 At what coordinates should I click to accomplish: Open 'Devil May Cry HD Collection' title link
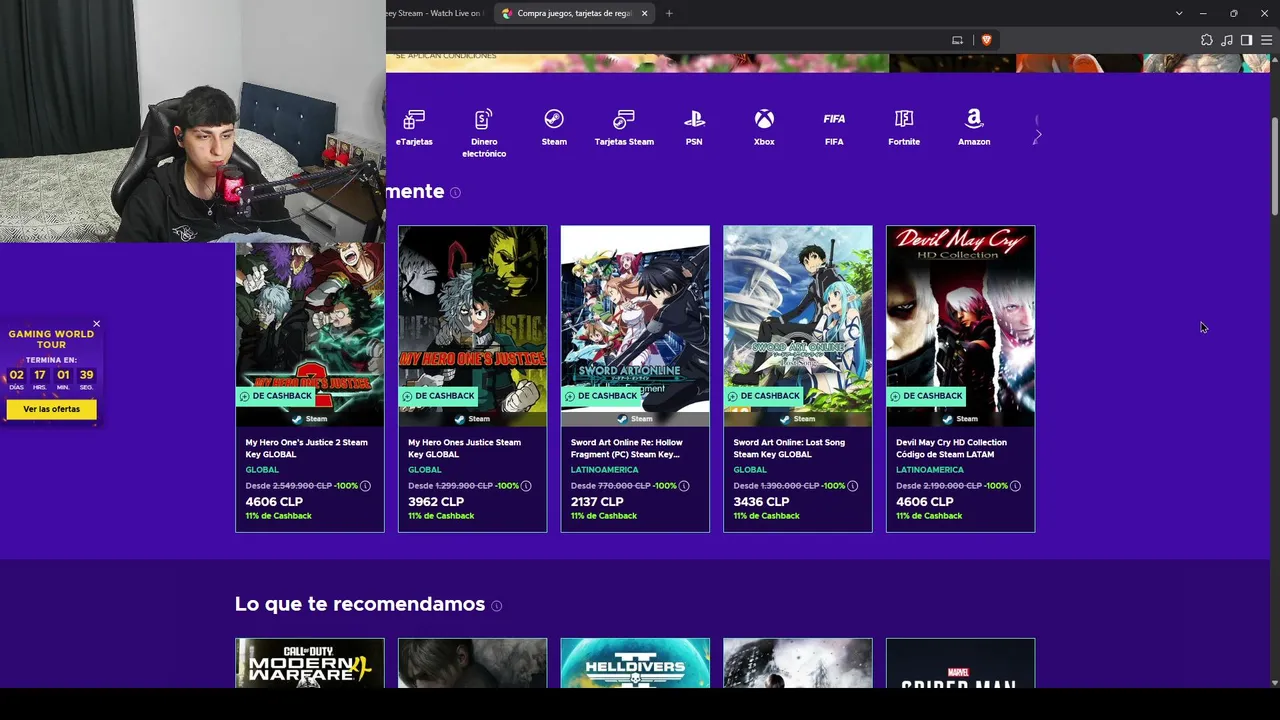coord(952,448)
